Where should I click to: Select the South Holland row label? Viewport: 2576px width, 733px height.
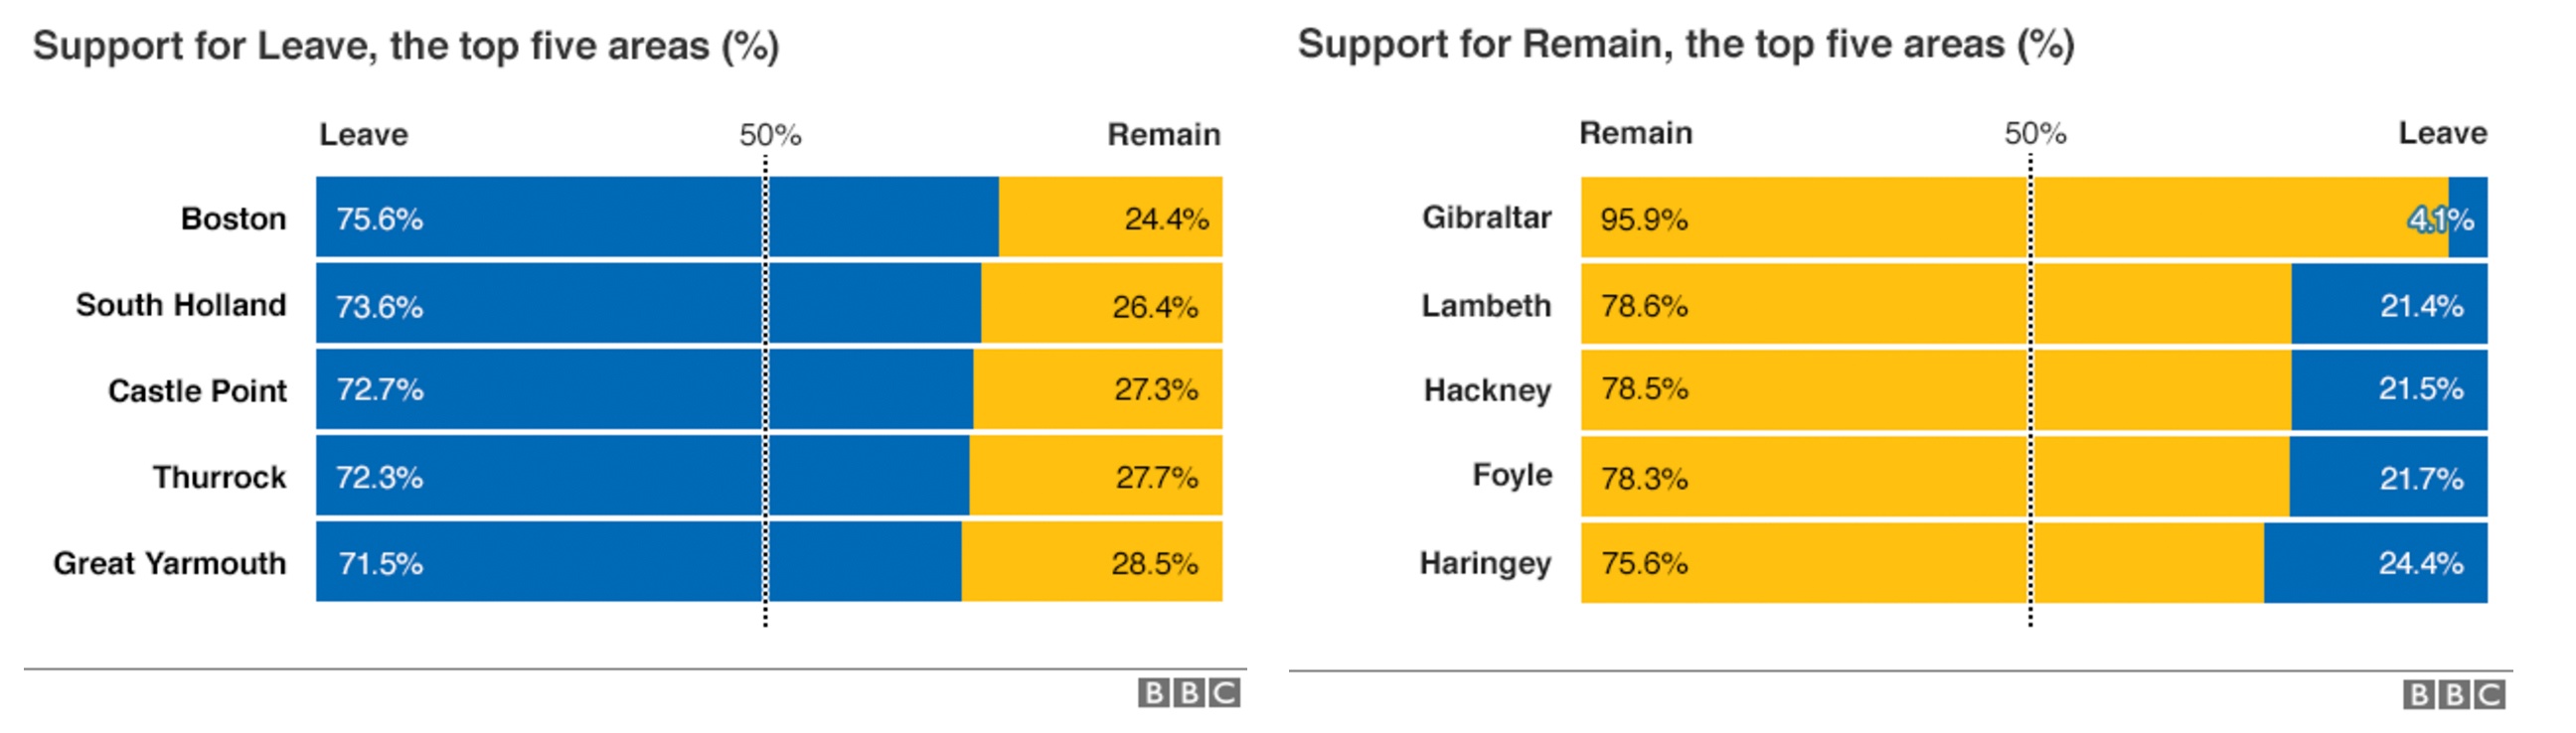181,305
